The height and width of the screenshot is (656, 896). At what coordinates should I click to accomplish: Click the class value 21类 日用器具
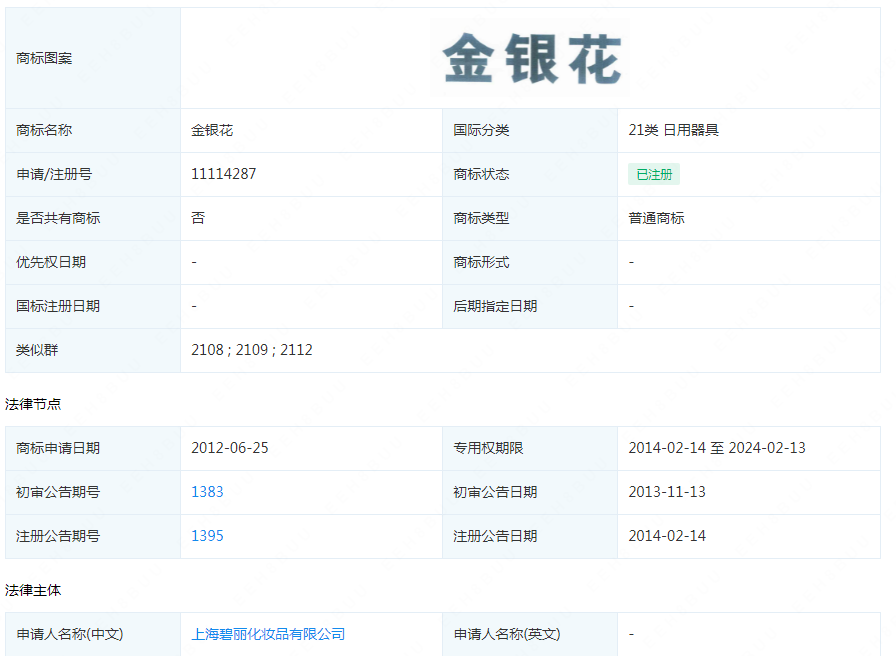click(x=673, y=130)
